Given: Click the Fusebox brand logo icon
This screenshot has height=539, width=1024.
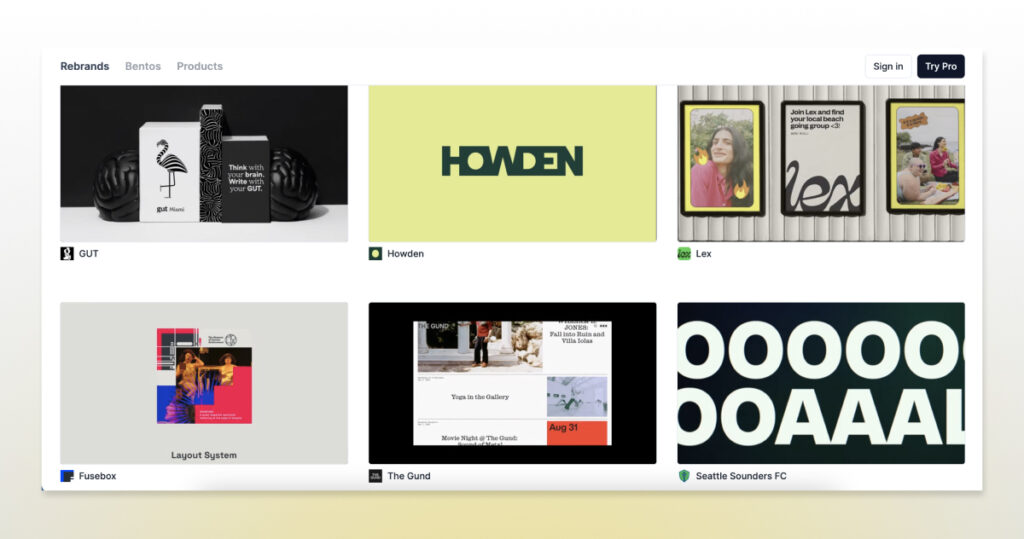Looking at the screenshot, I should coord(67,476).
